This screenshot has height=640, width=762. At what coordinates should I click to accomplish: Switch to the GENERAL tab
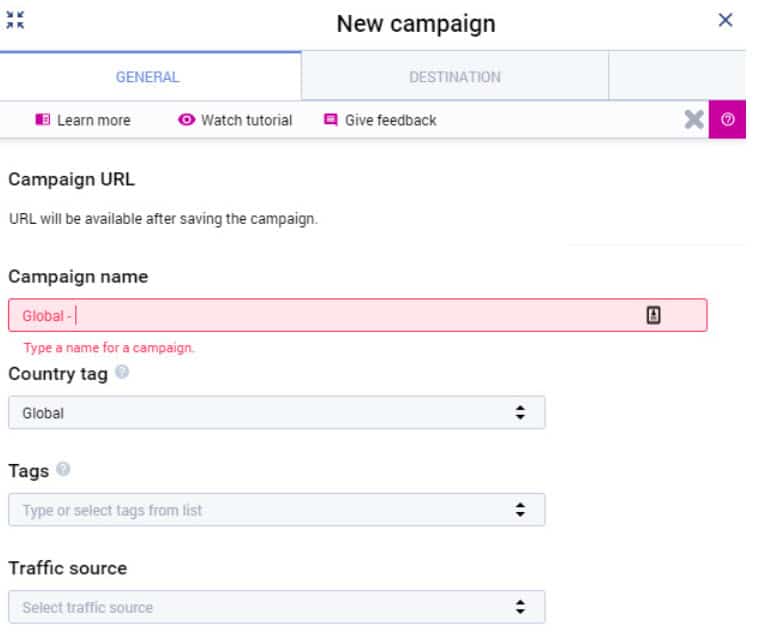pyautogui.click(x=148, y=77)
